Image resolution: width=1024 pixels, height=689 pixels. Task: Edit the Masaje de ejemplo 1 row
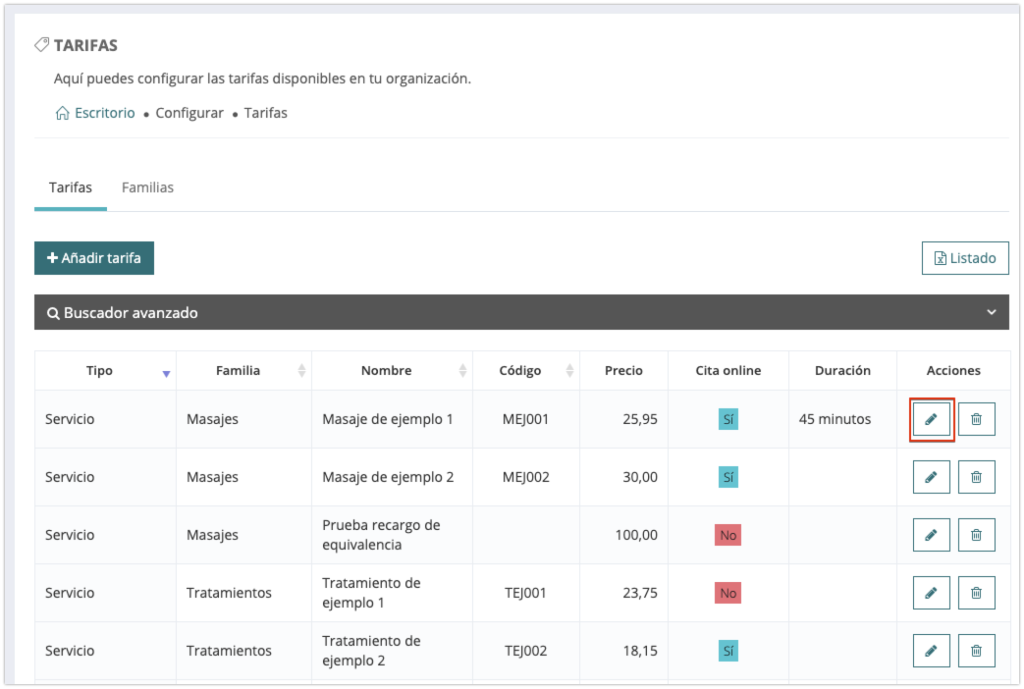tap(931, 419)
